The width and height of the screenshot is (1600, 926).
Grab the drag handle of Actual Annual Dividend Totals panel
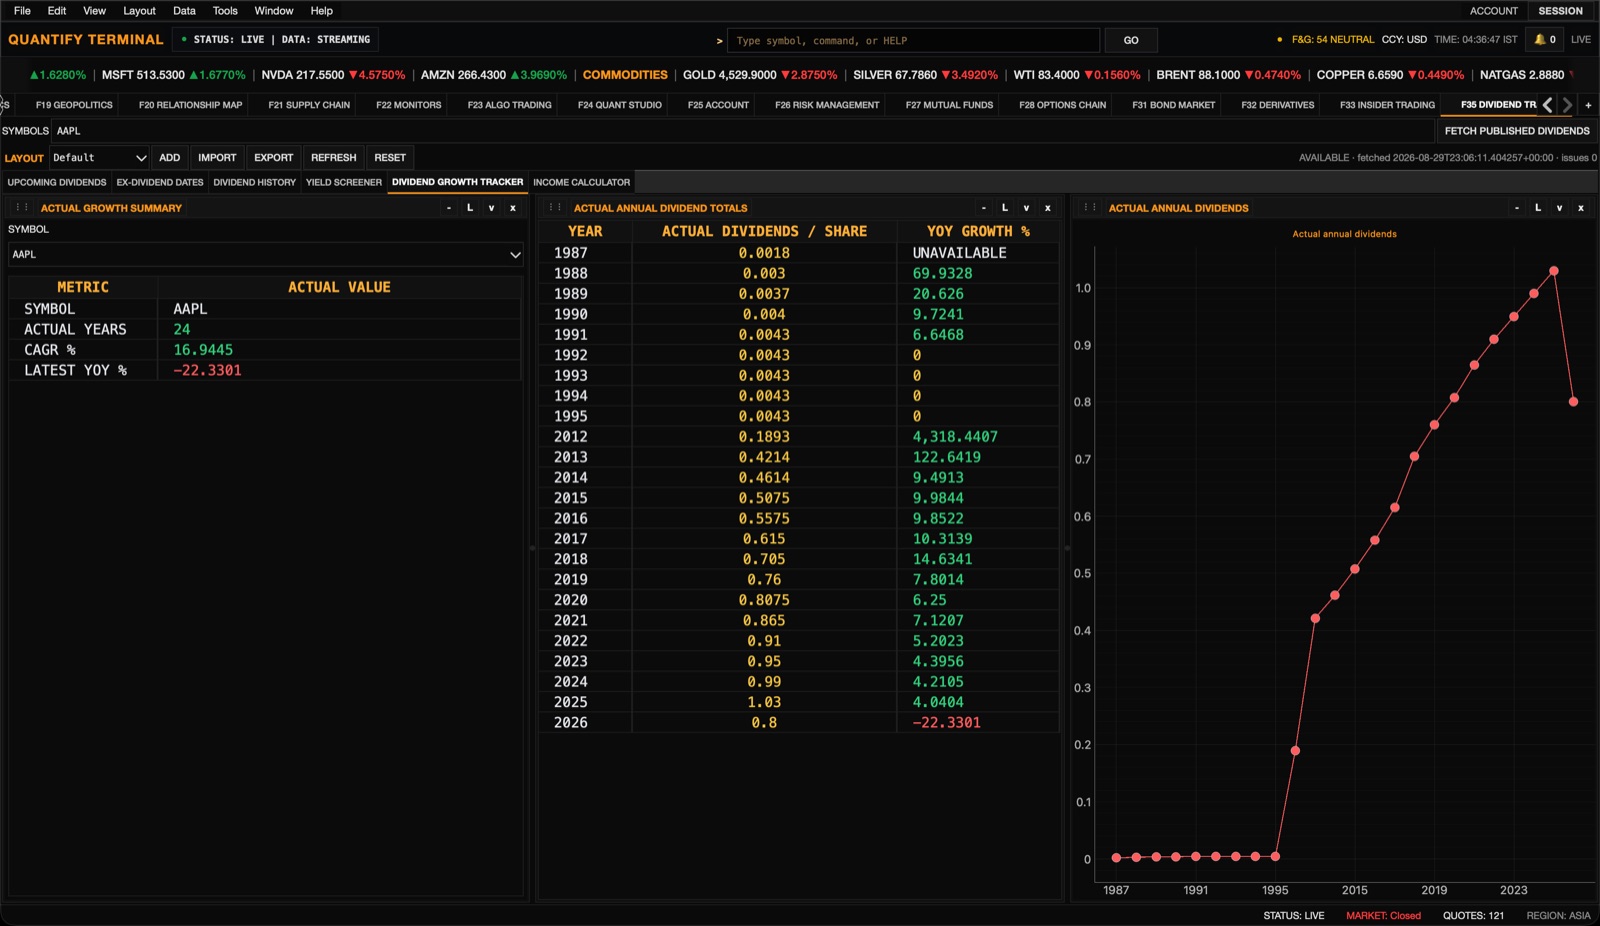pos(555,208)
